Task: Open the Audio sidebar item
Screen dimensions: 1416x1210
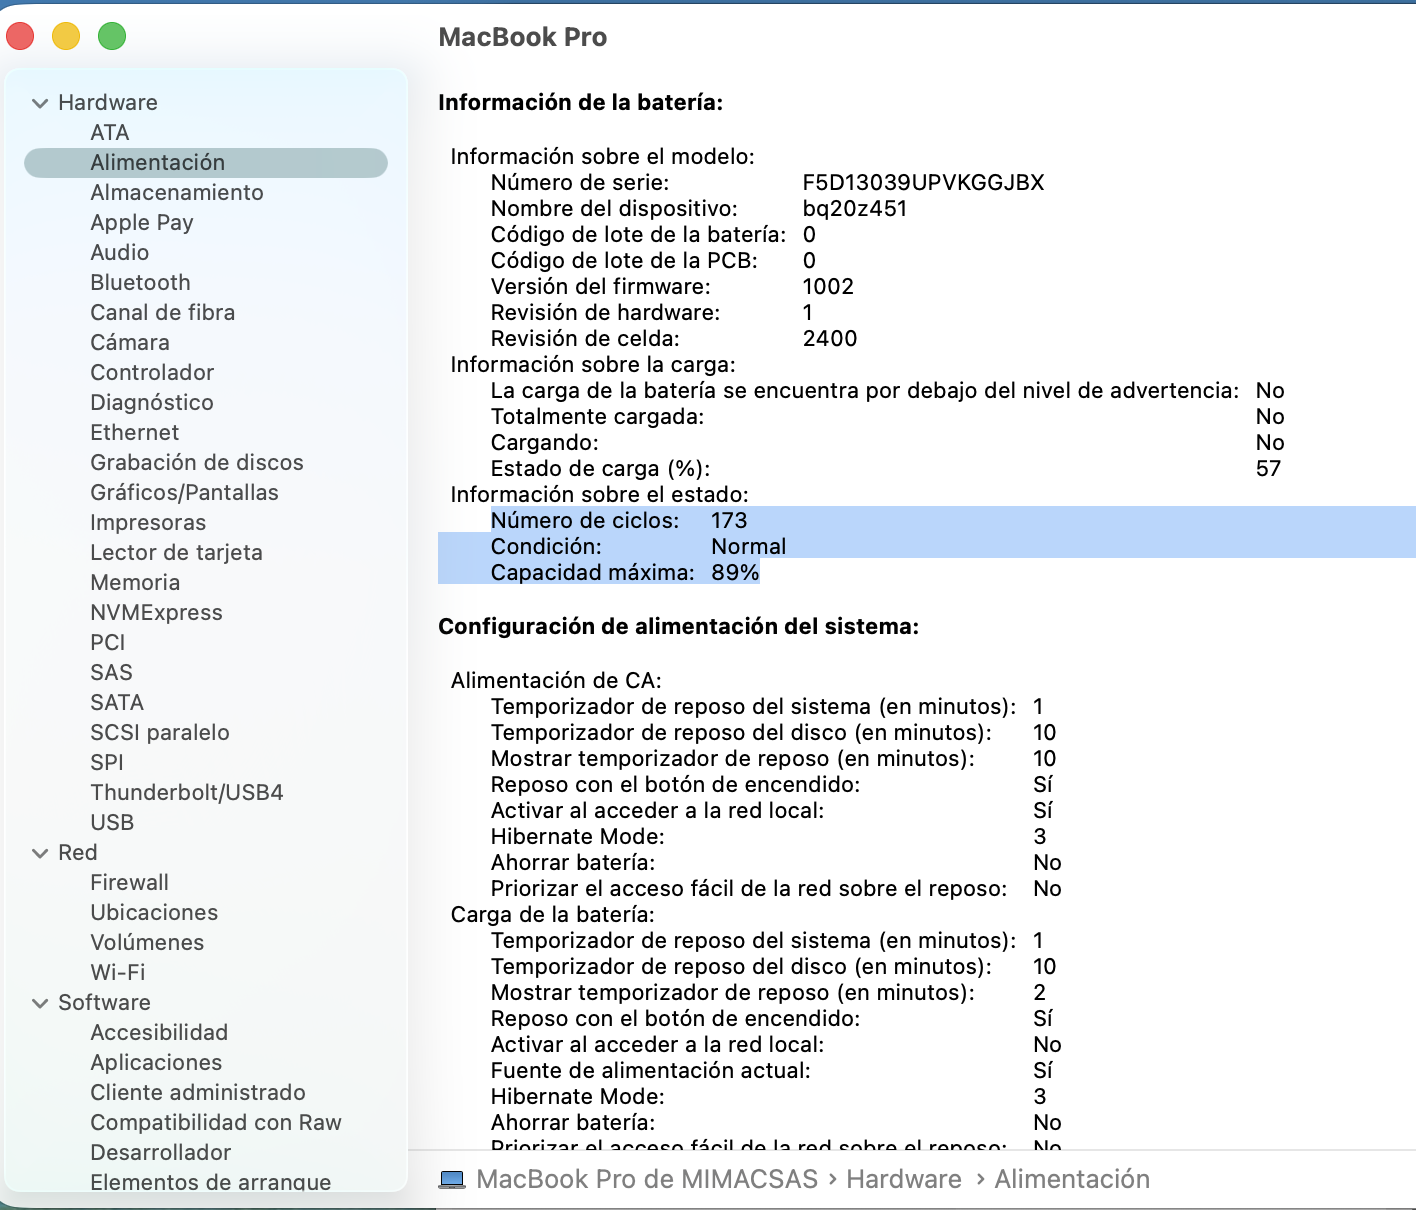Action: 120,253
